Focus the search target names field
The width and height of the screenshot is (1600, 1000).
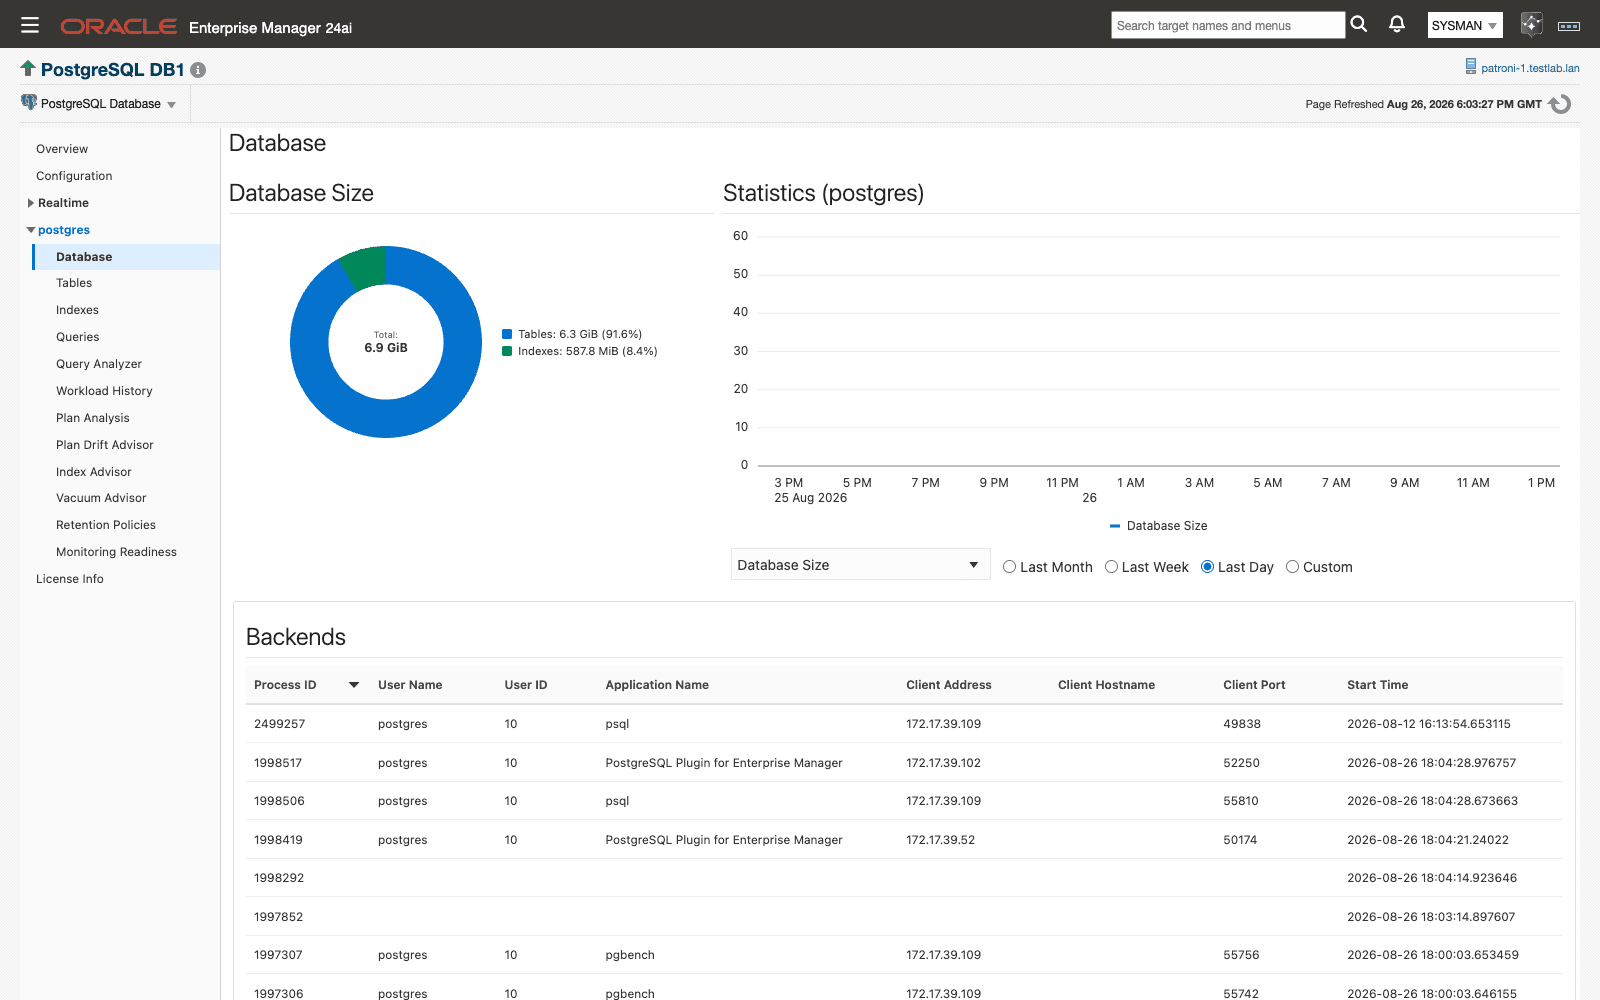tap(1228, 25)
